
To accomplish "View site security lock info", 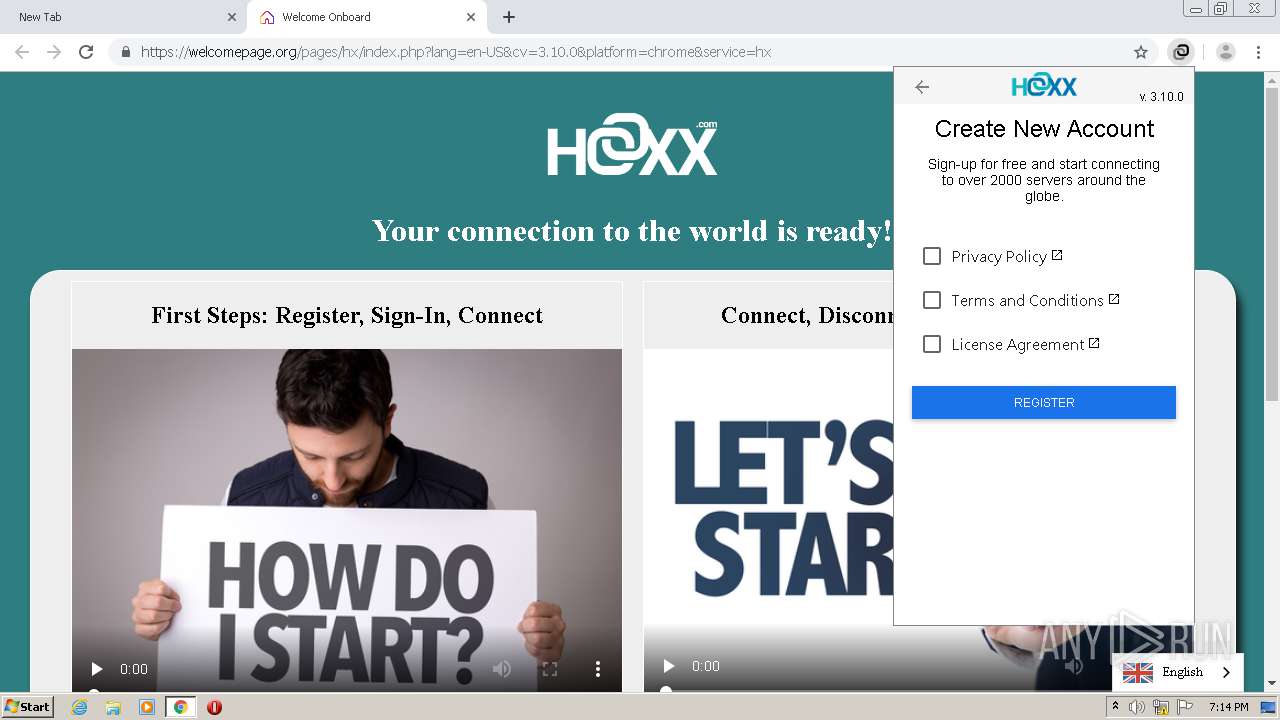I will pyautogui.click(x=126, y=52).
